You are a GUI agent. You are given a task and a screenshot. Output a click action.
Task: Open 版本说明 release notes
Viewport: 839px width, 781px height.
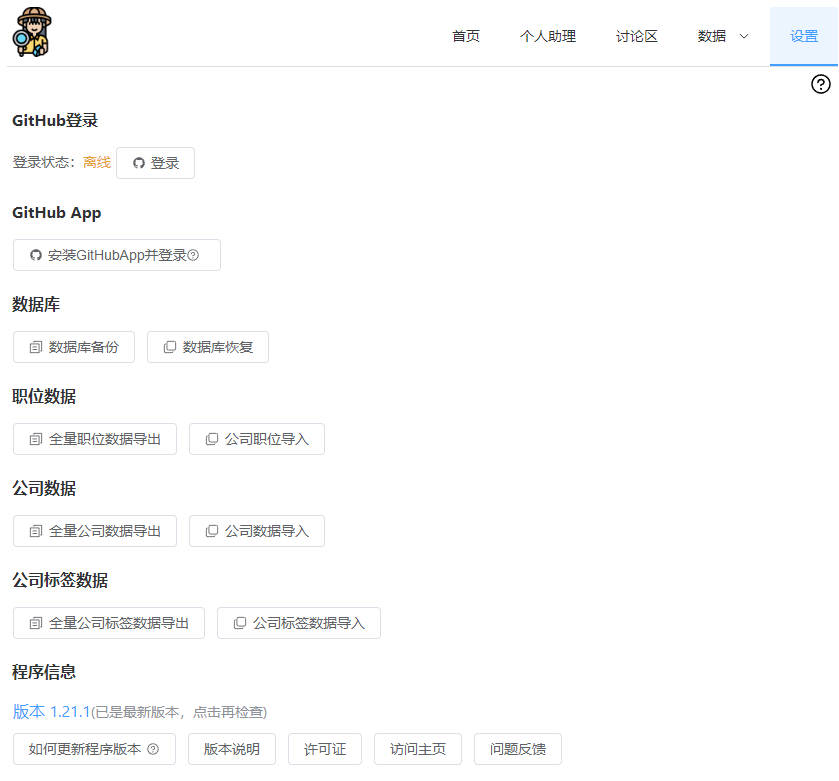pos(232,749)
